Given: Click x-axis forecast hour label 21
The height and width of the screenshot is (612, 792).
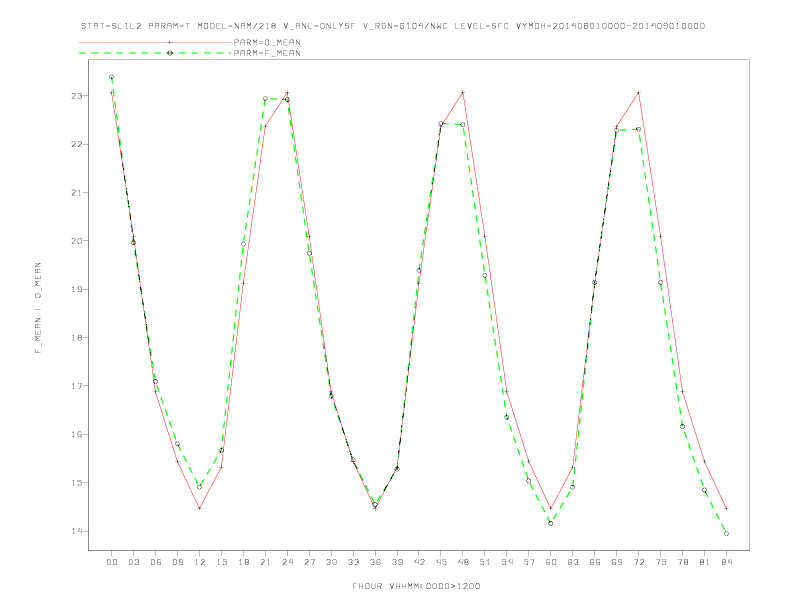Looking at the screenshot, I should coord(265,562).
